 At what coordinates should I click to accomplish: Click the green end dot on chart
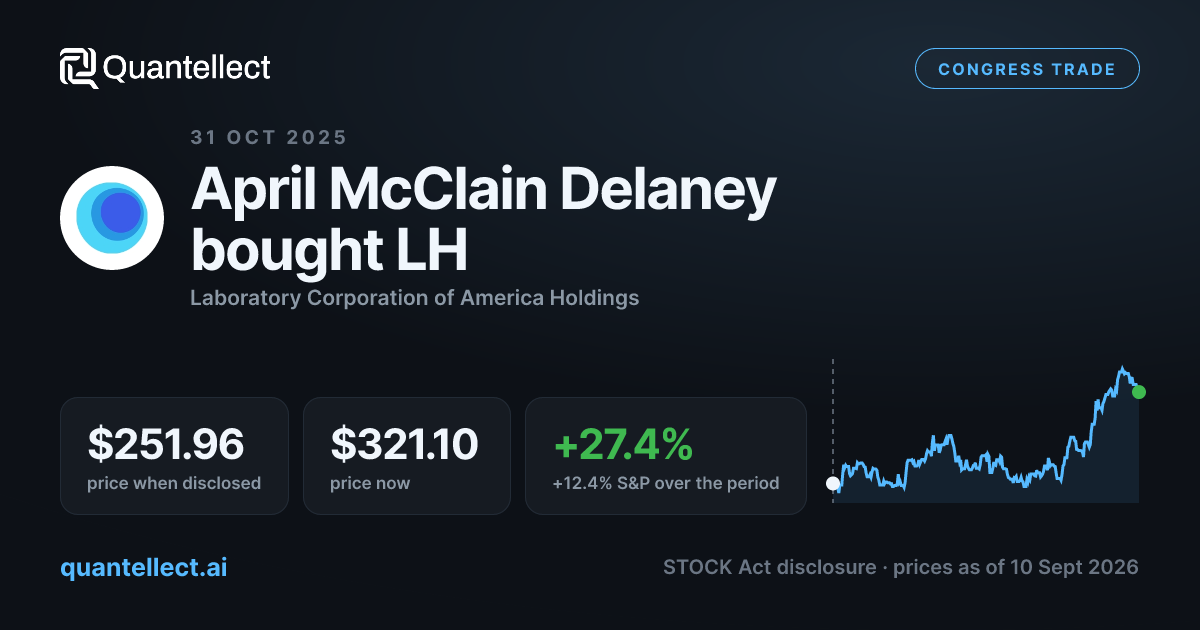click(1139, 392)
